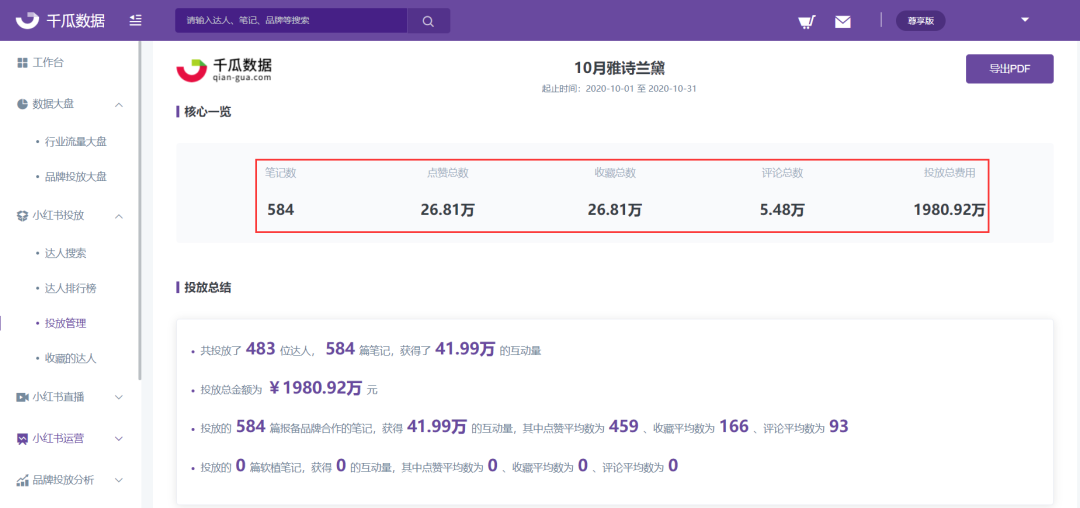Open 达人搜索 menu item
This screenshot has width=1080, height=508.
coord(65,253)
